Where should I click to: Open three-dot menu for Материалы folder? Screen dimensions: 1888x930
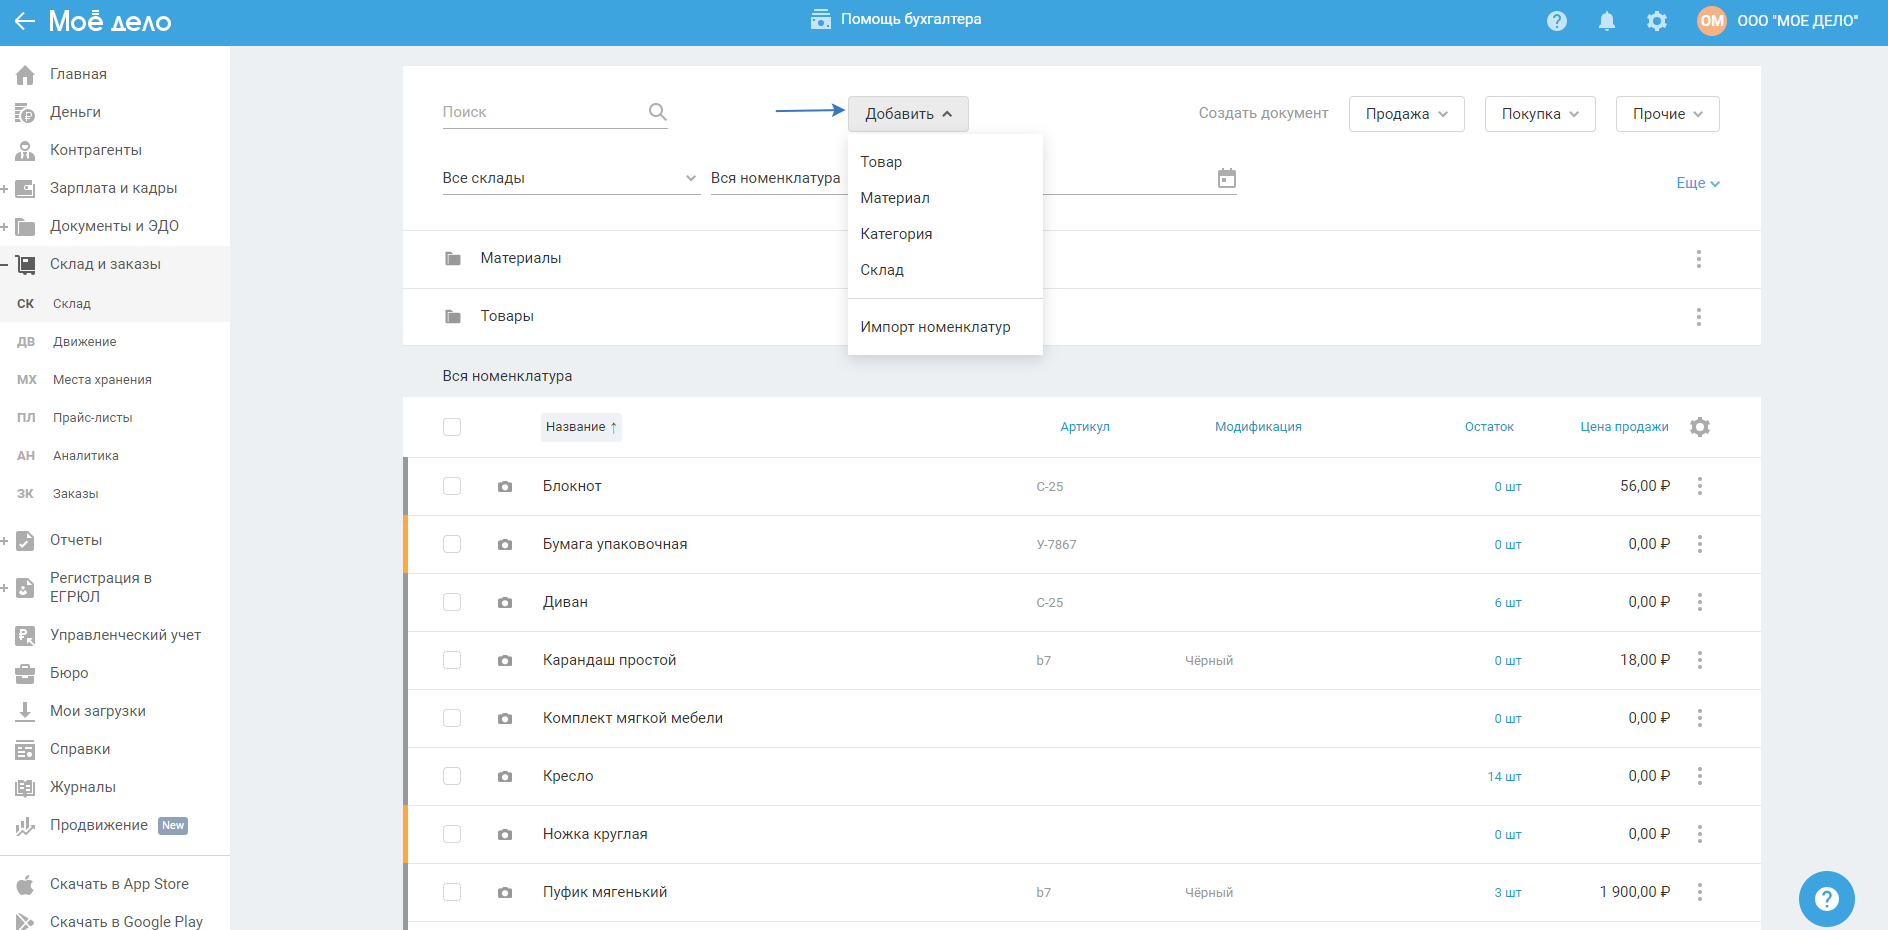pyautogui.click(x=1698, y=259)
